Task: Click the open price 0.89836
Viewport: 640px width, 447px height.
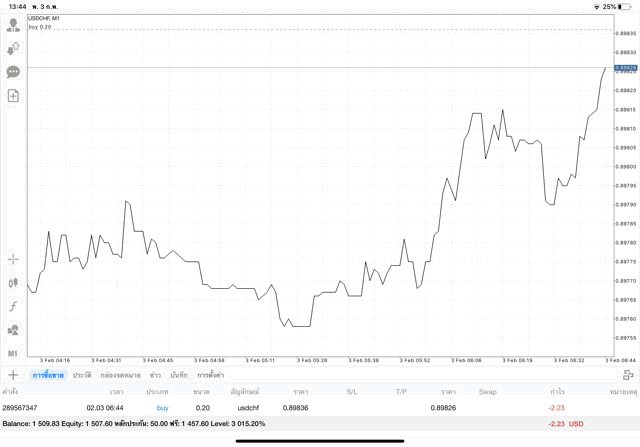Action: tap(296, 408)
